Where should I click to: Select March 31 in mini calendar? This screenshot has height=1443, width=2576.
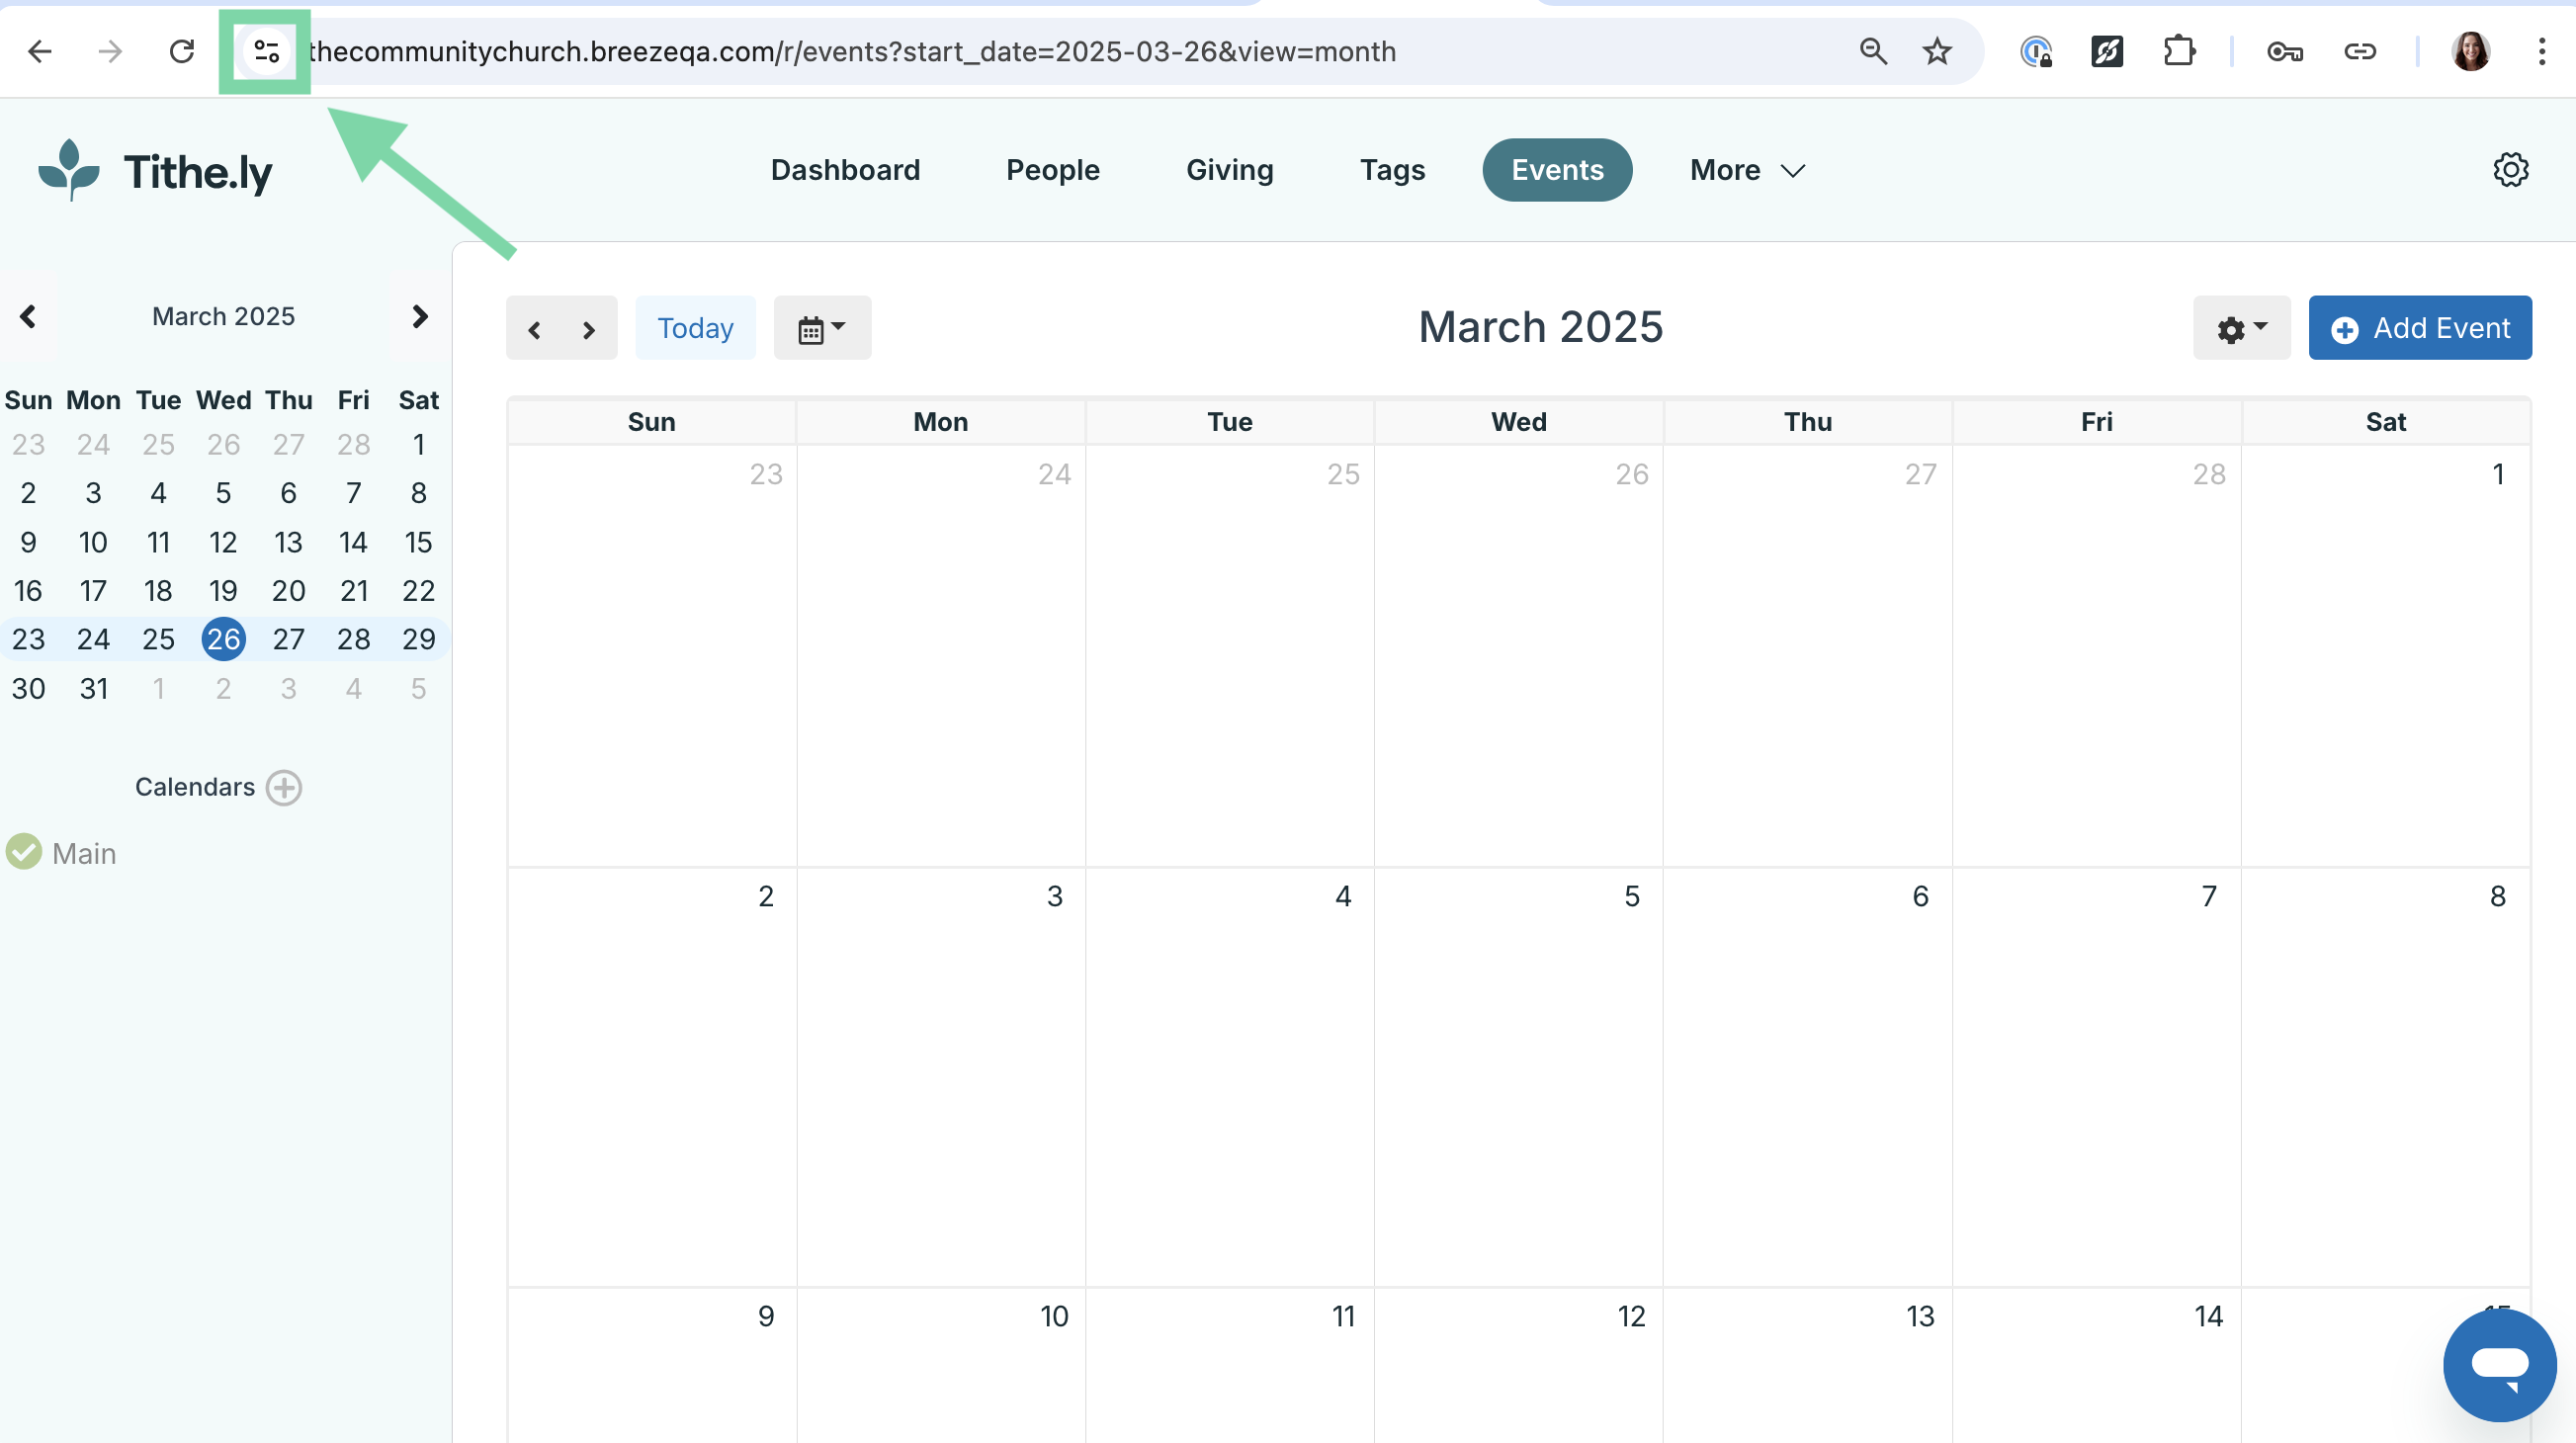(93, 688)
